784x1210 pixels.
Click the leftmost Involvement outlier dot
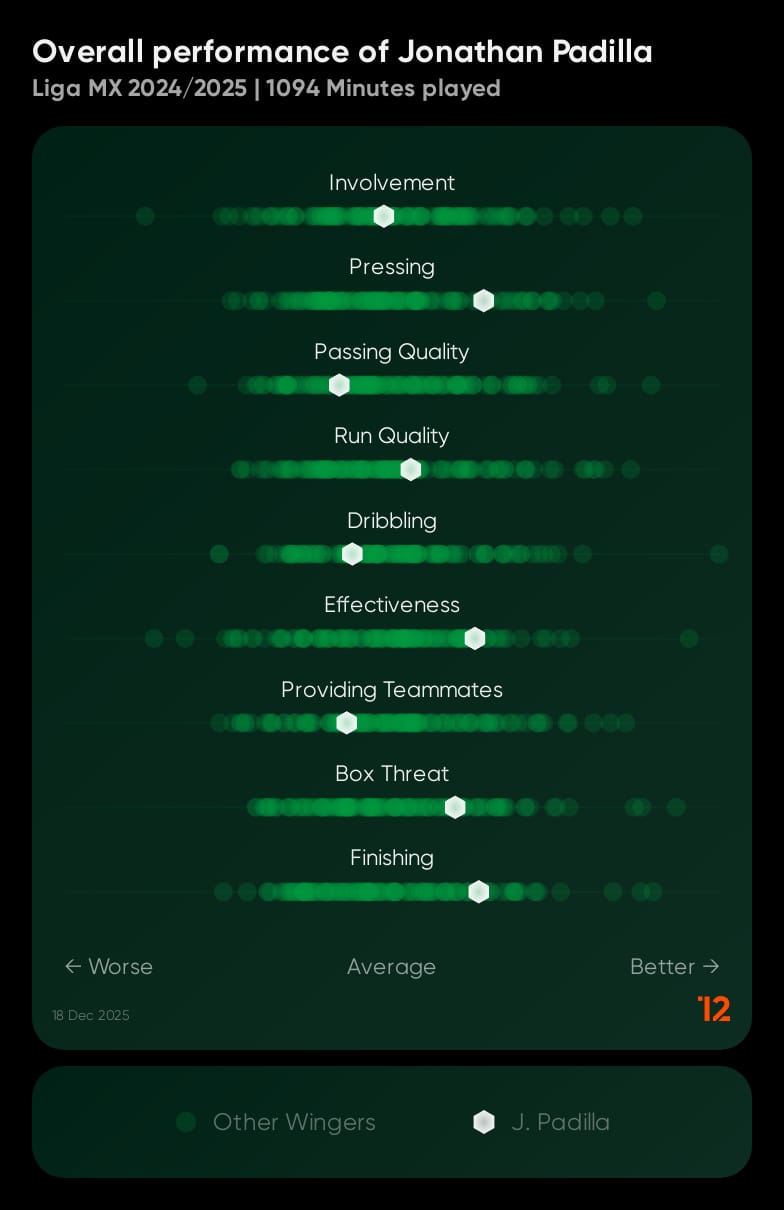(x=145, y=216)
